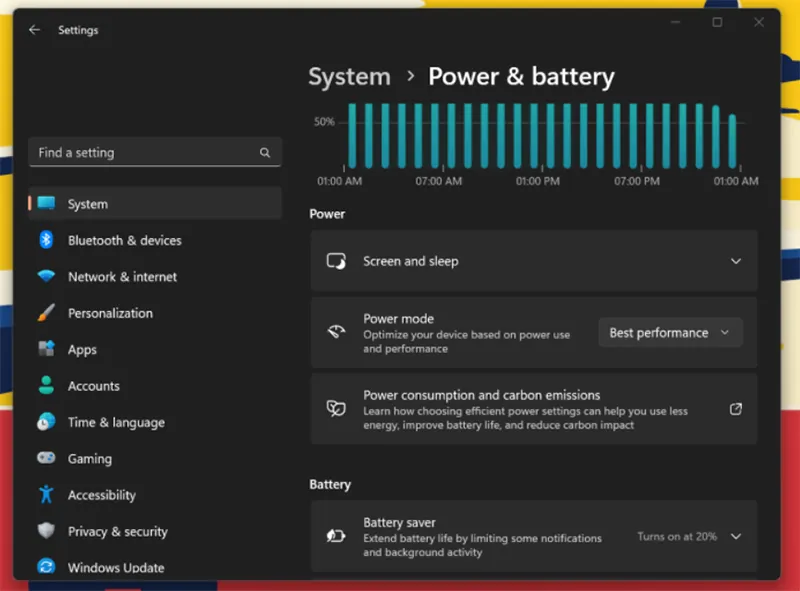Select Privacy & security

tap(155, 531)
